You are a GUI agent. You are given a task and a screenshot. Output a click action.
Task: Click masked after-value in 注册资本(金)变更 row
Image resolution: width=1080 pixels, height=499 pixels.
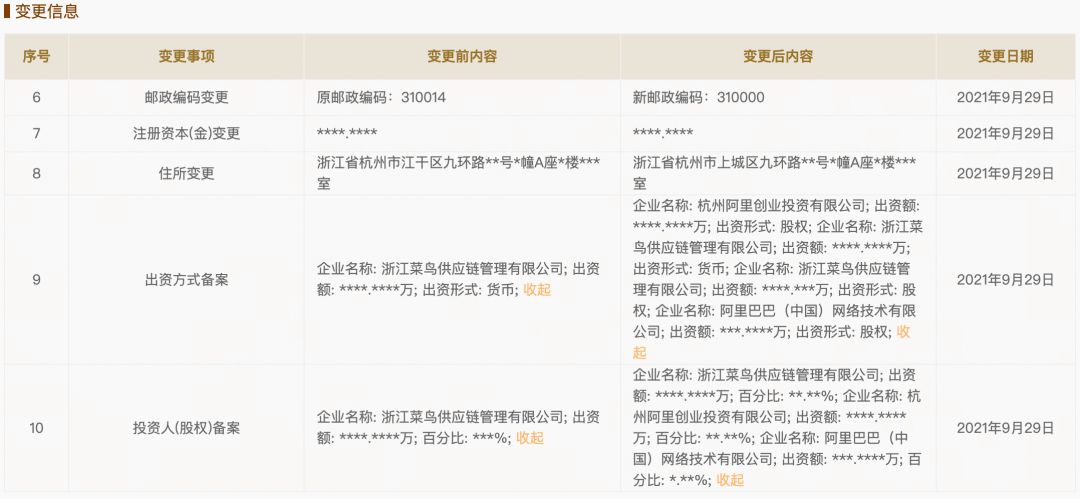pyautogui.click(x=663, y=134)
